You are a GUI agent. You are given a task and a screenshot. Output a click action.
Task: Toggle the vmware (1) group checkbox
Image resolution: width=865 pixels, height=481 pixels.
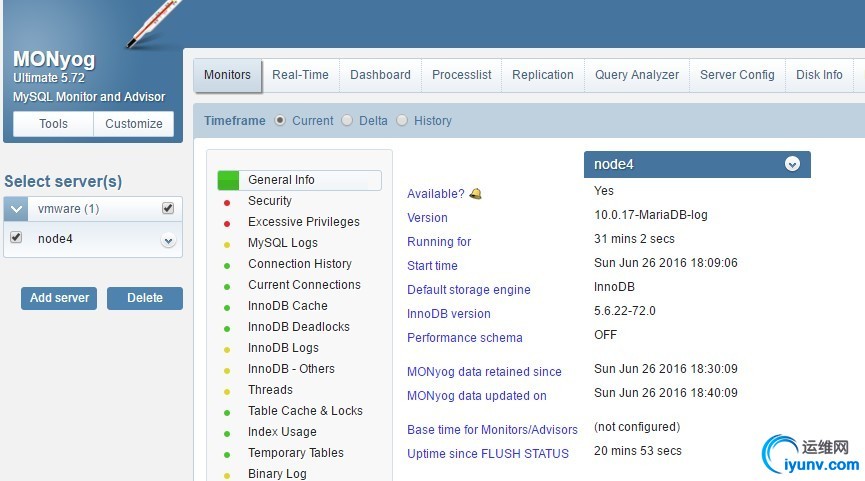(x=168, y=208)
